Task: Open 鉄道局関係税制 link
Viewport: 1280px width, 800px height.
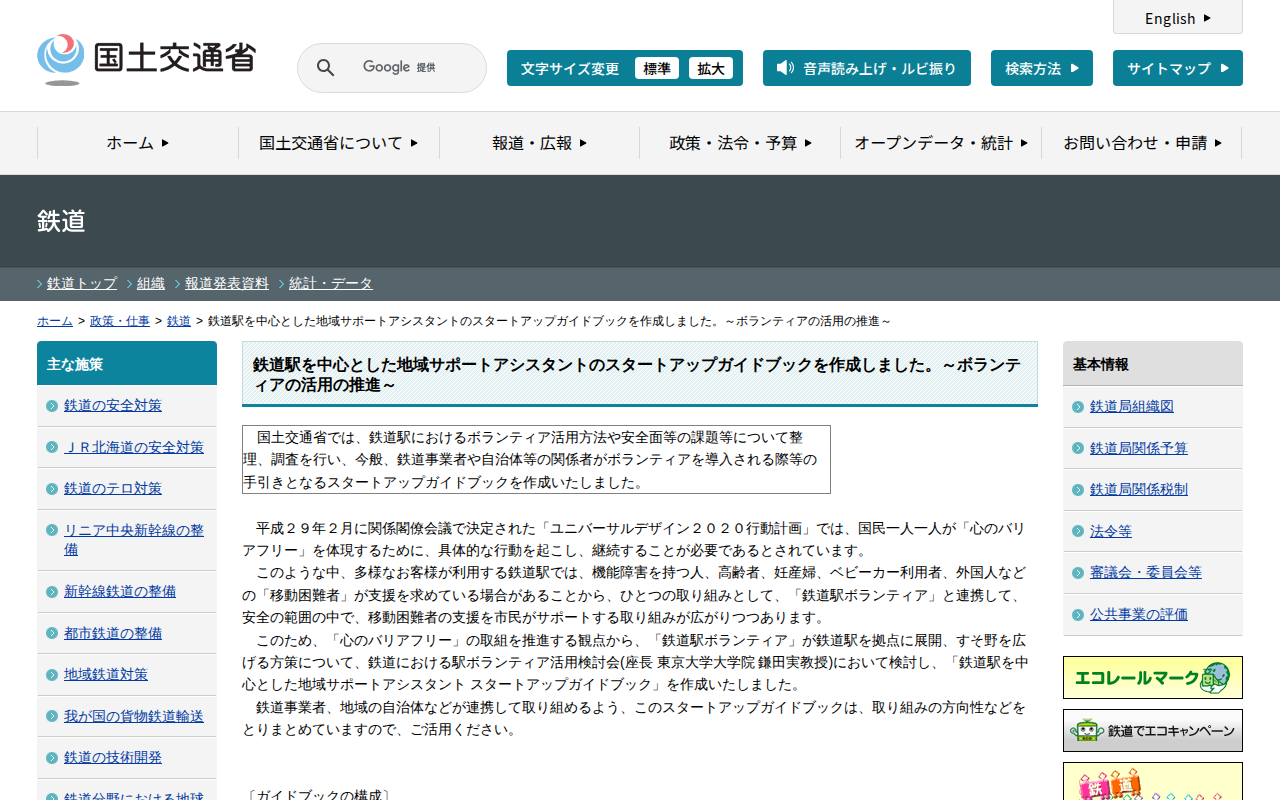Action: (x=1139, y=490)
